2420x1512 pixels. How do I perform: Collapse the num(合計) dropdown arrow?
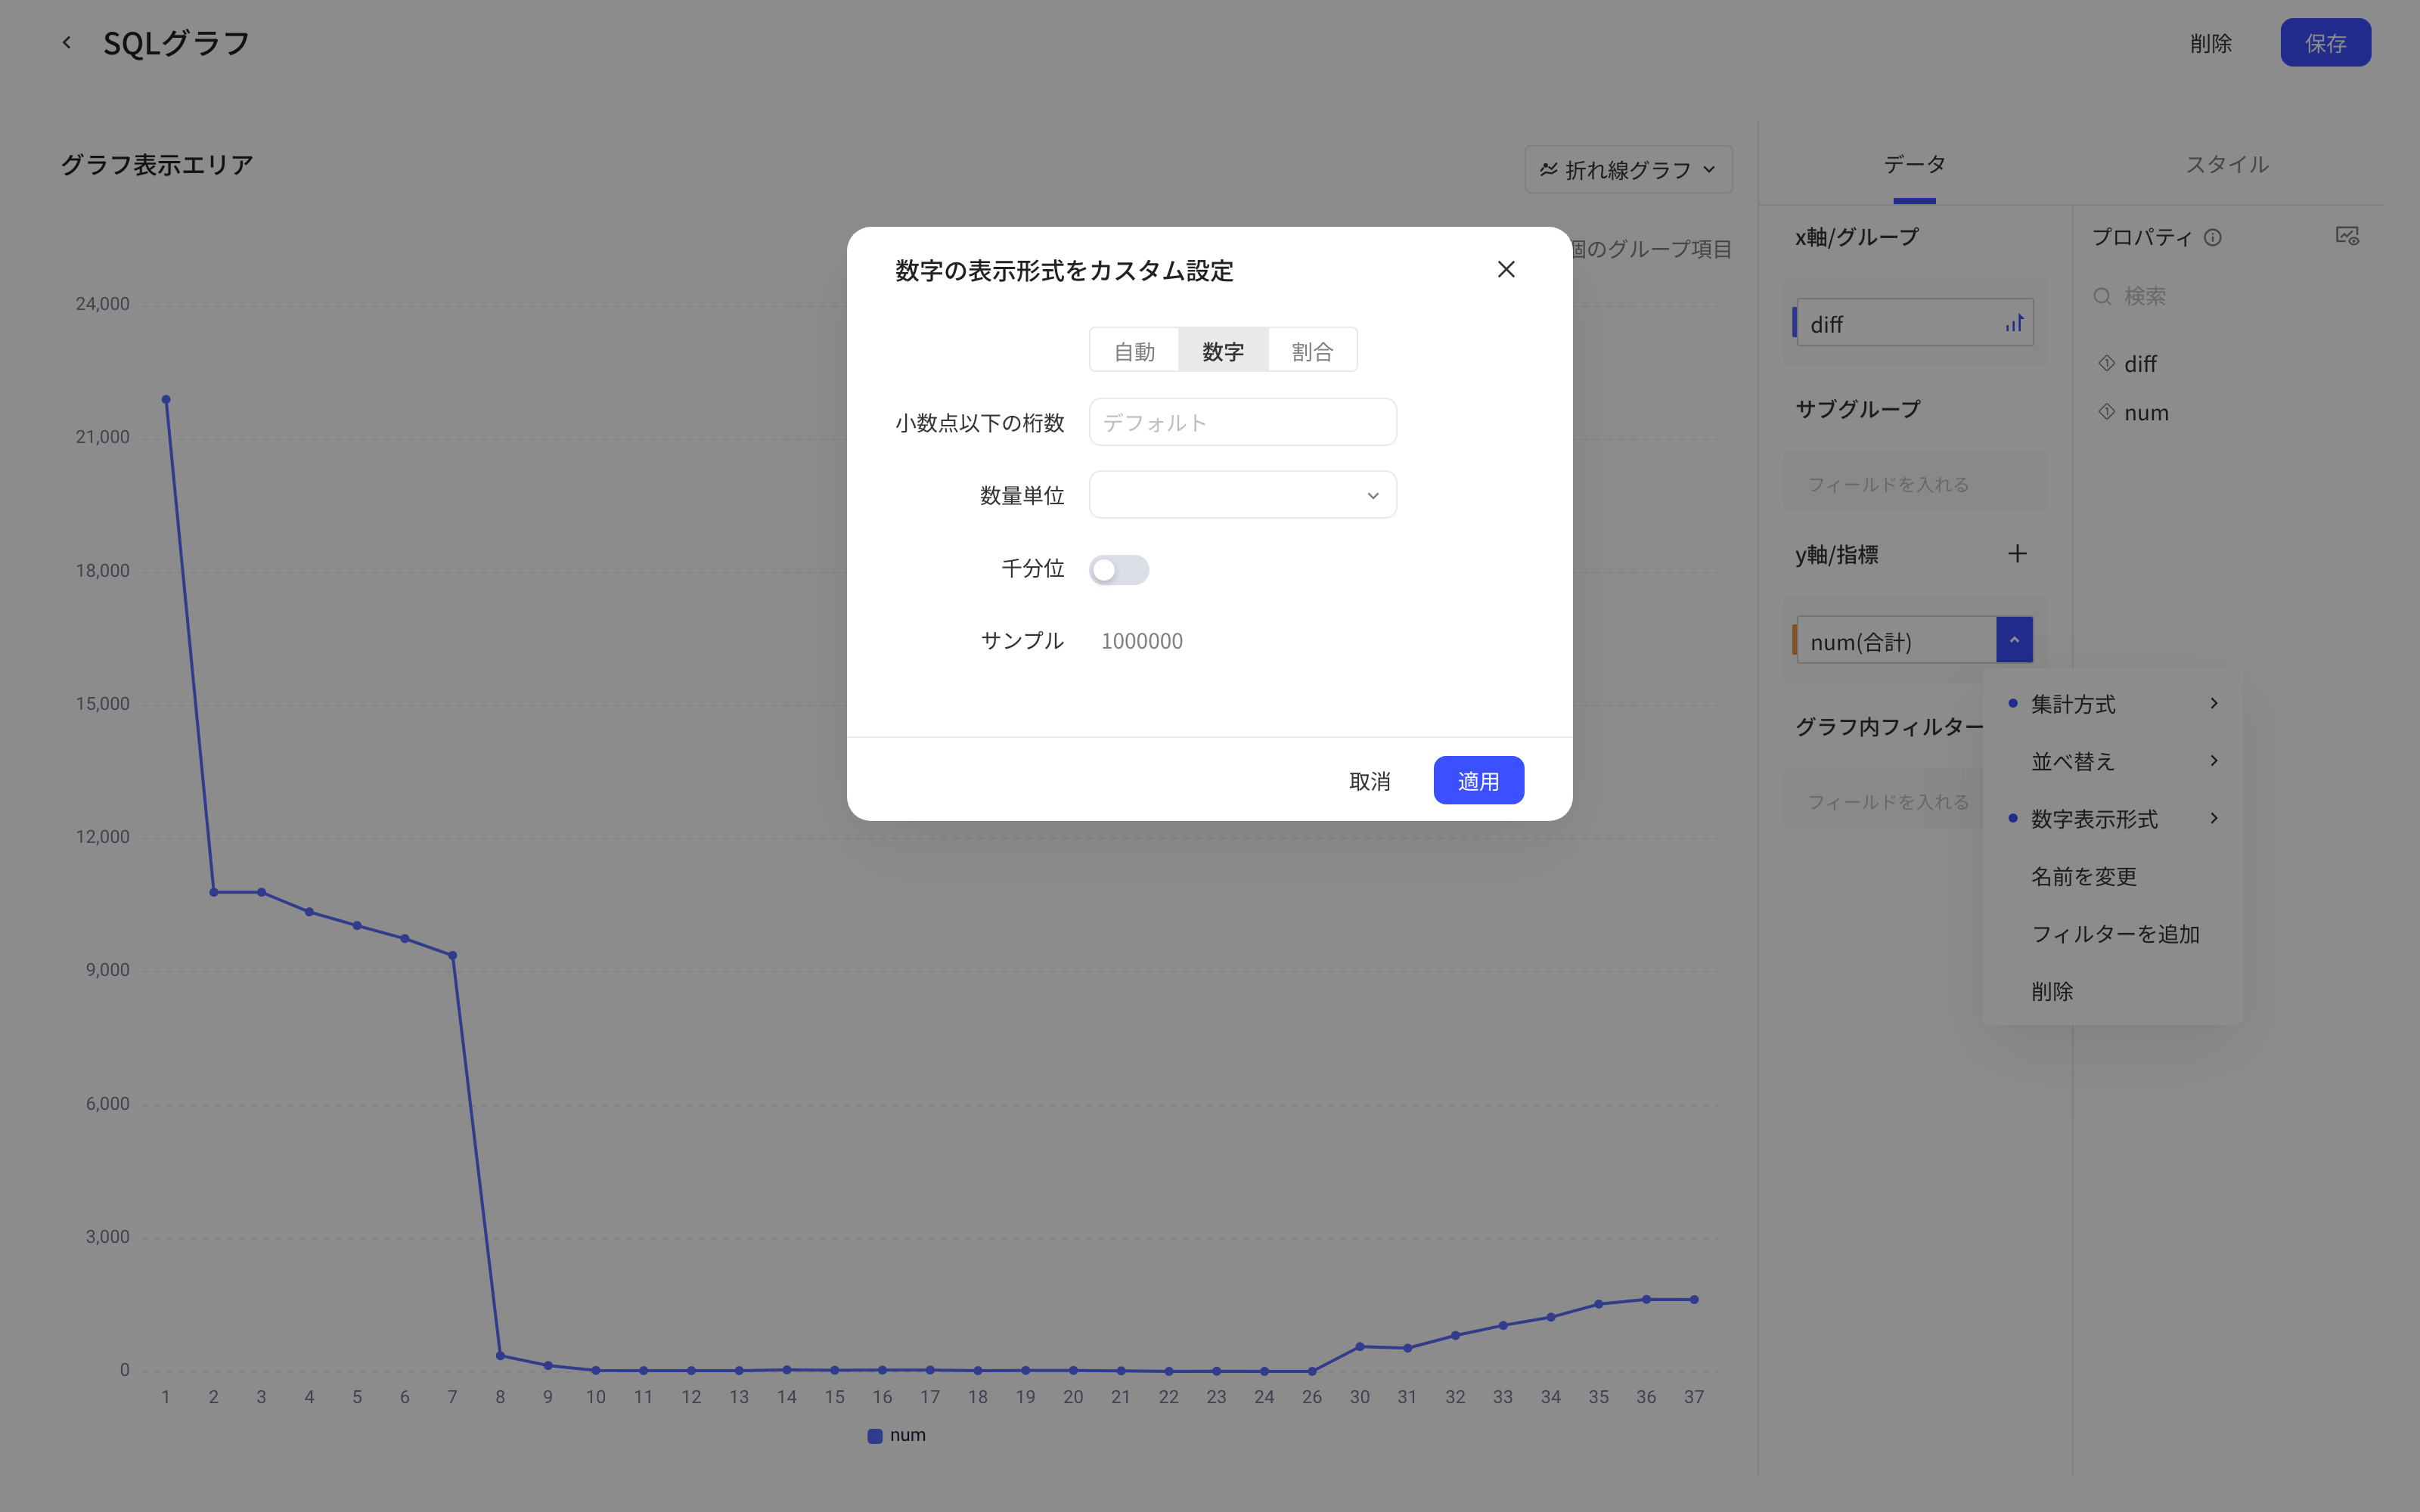click(2014, 639)
